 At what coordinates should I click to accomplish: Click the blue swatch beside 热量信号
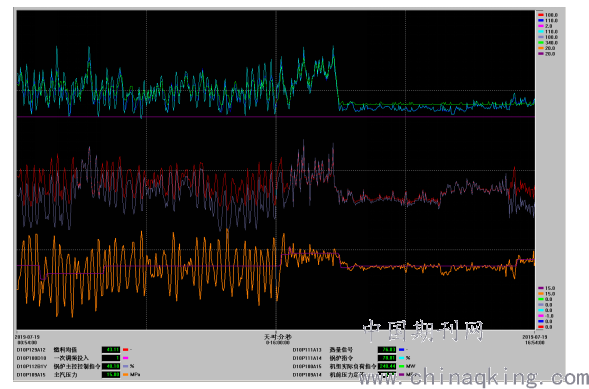click(x=402, y=350)
